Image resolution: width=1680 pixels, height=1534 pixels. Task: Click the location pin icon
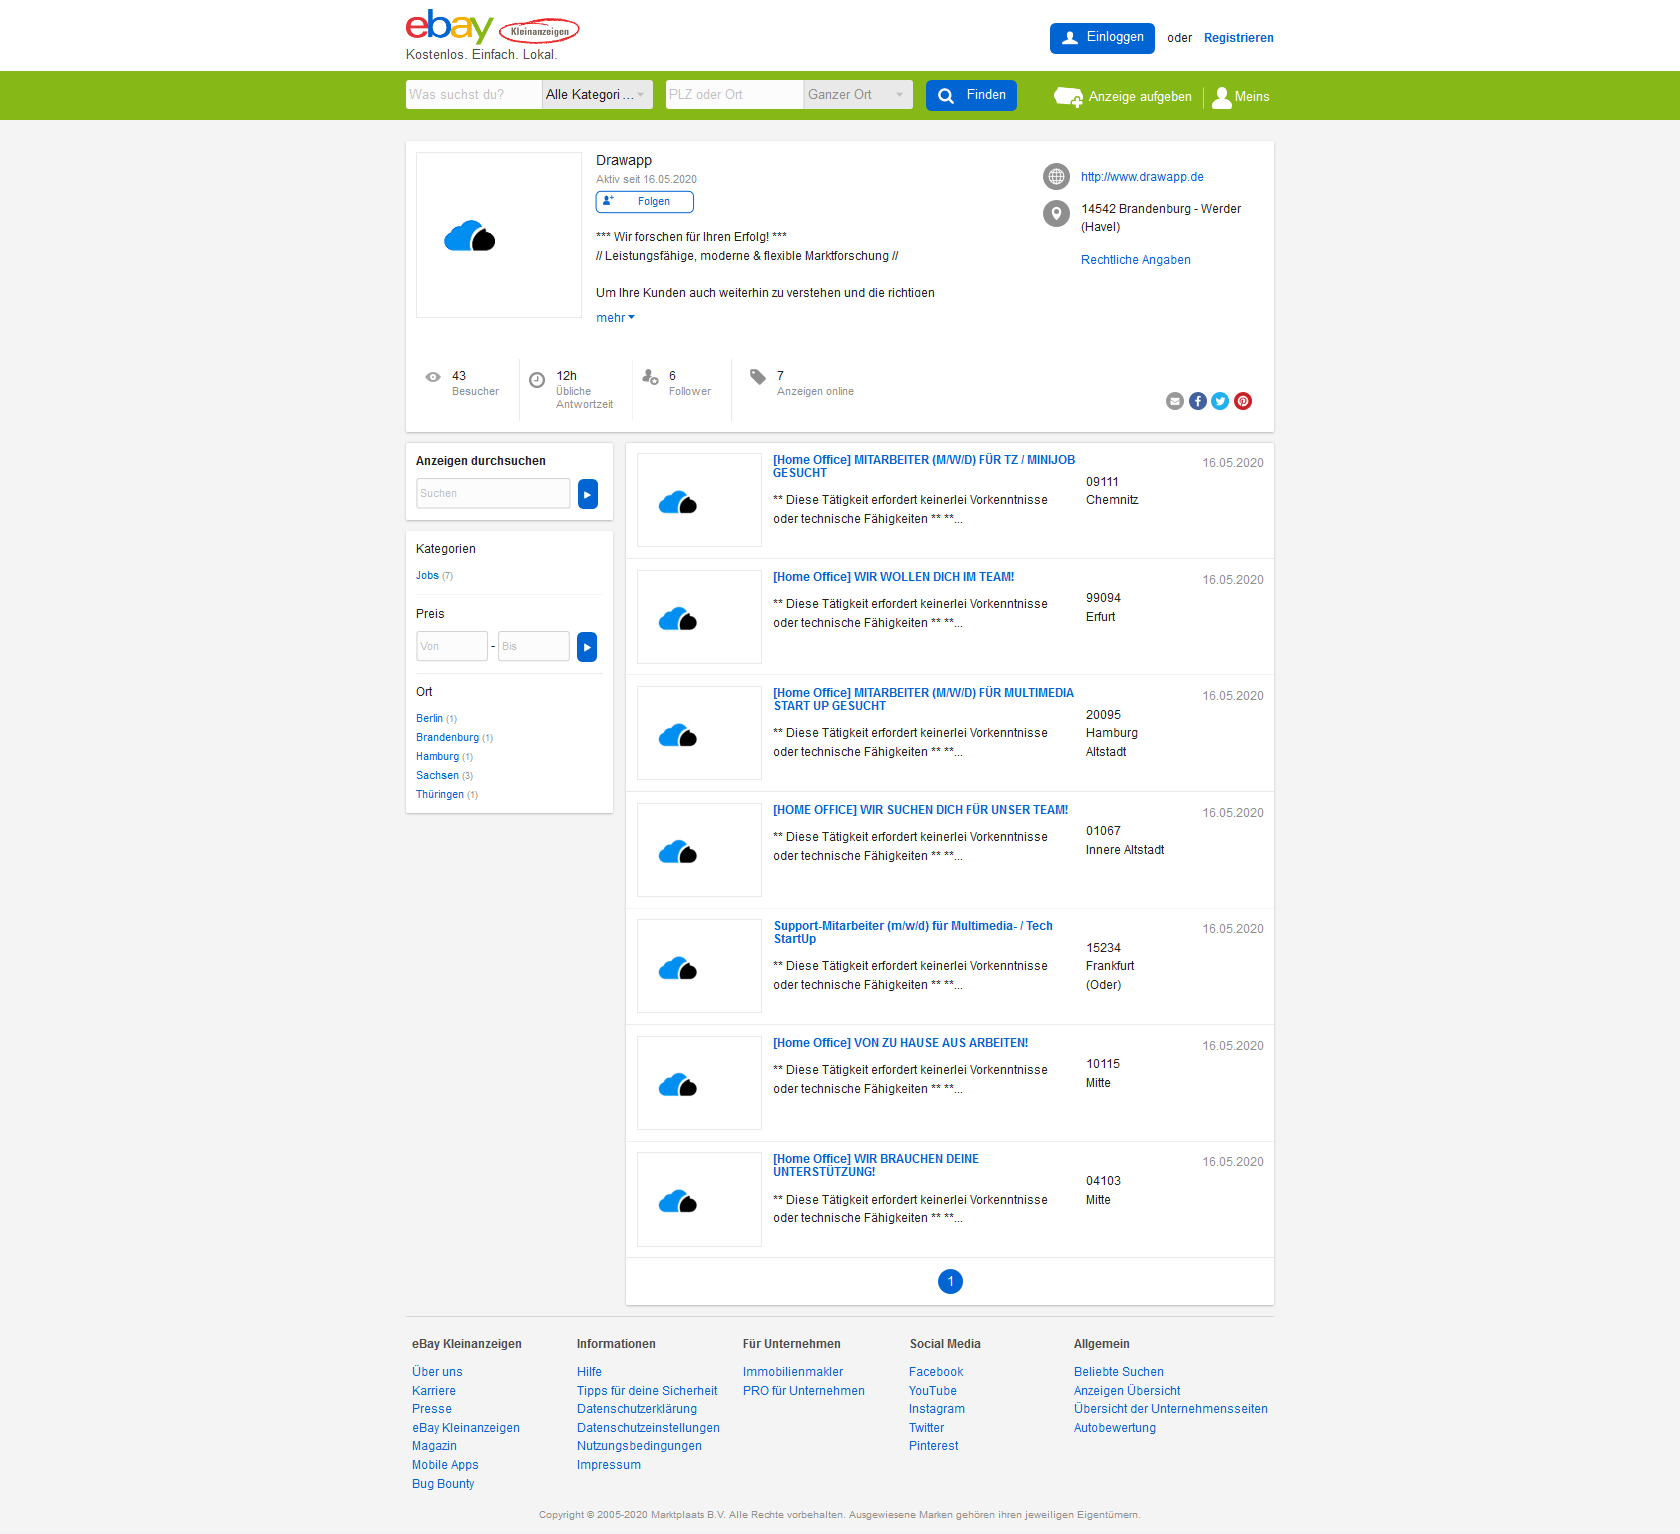coord(1056,214)
